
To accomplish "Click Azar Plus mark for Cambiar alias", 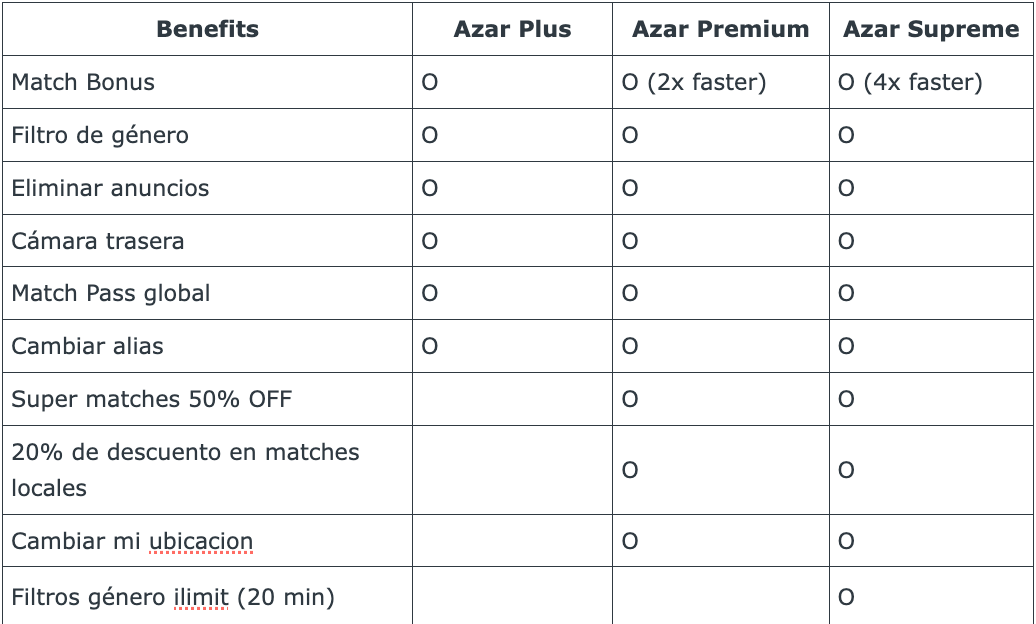I will 430,346.
